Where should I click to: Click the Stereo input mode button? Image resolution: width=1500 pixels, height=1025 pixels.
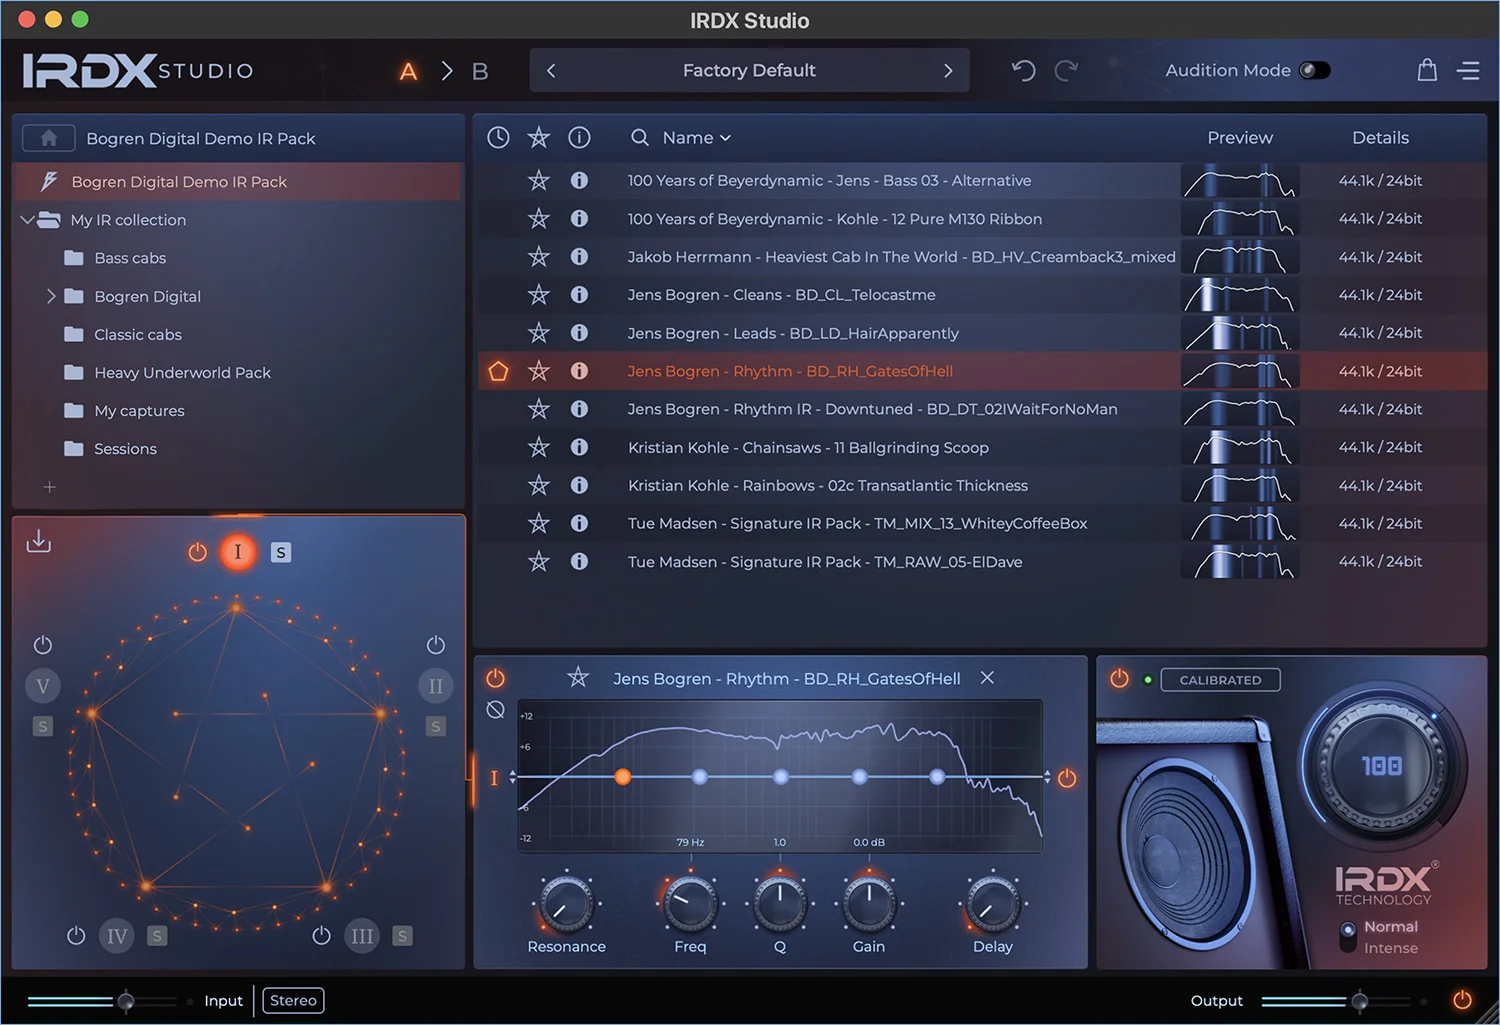293,1001
